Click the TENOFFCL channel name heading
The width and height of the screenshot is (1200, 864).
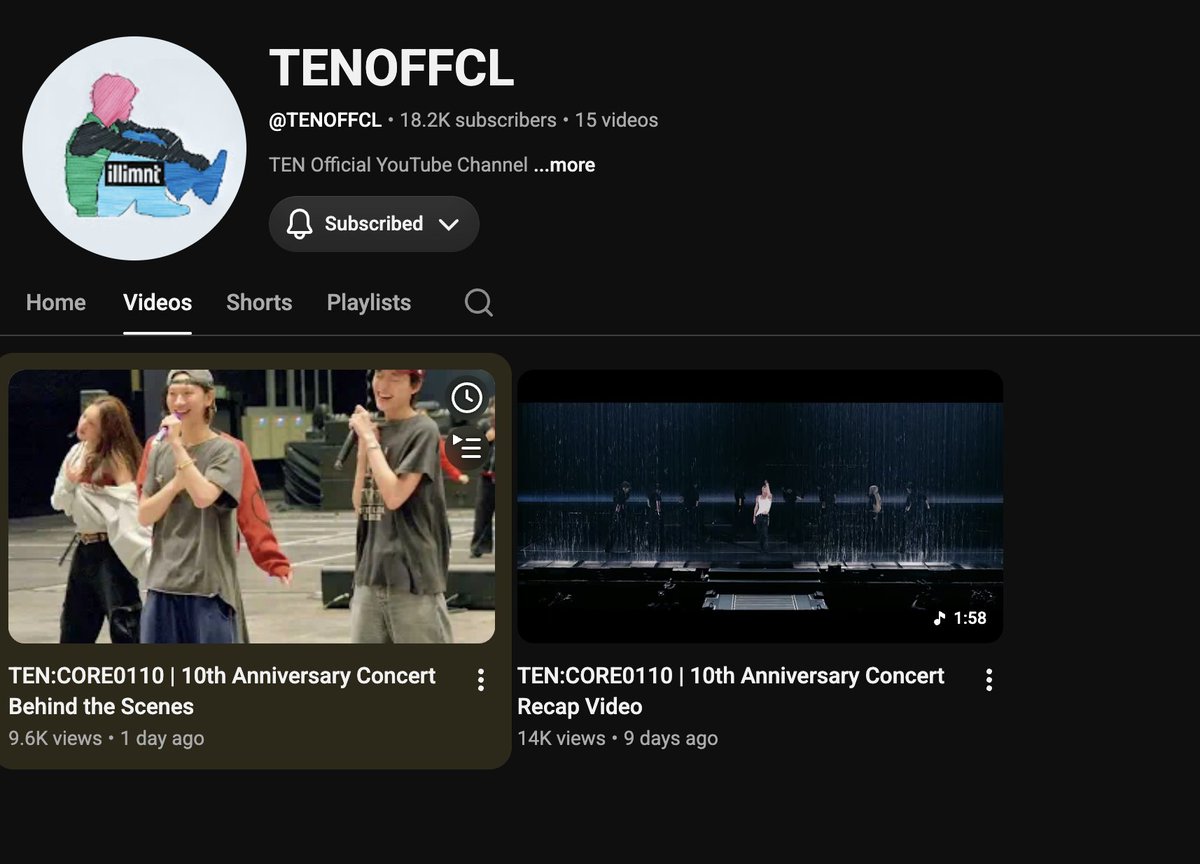pos(391,68)
